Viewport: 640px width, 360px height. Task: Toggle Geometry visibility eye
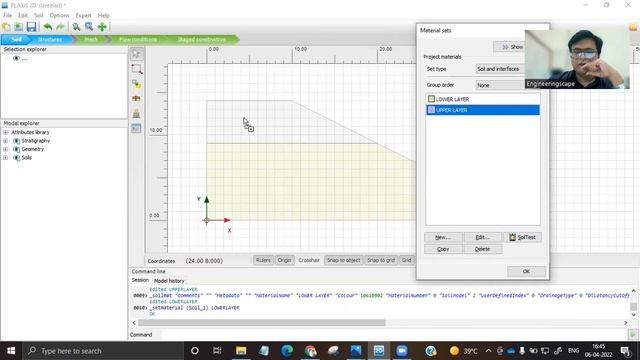[x=16, y=149]
